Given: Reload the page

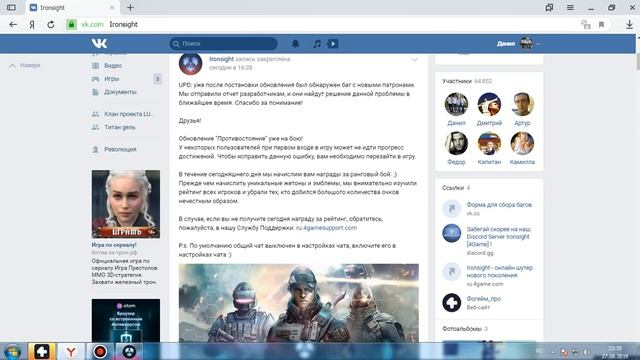Looking at the screenshot, I should [51, 24].
